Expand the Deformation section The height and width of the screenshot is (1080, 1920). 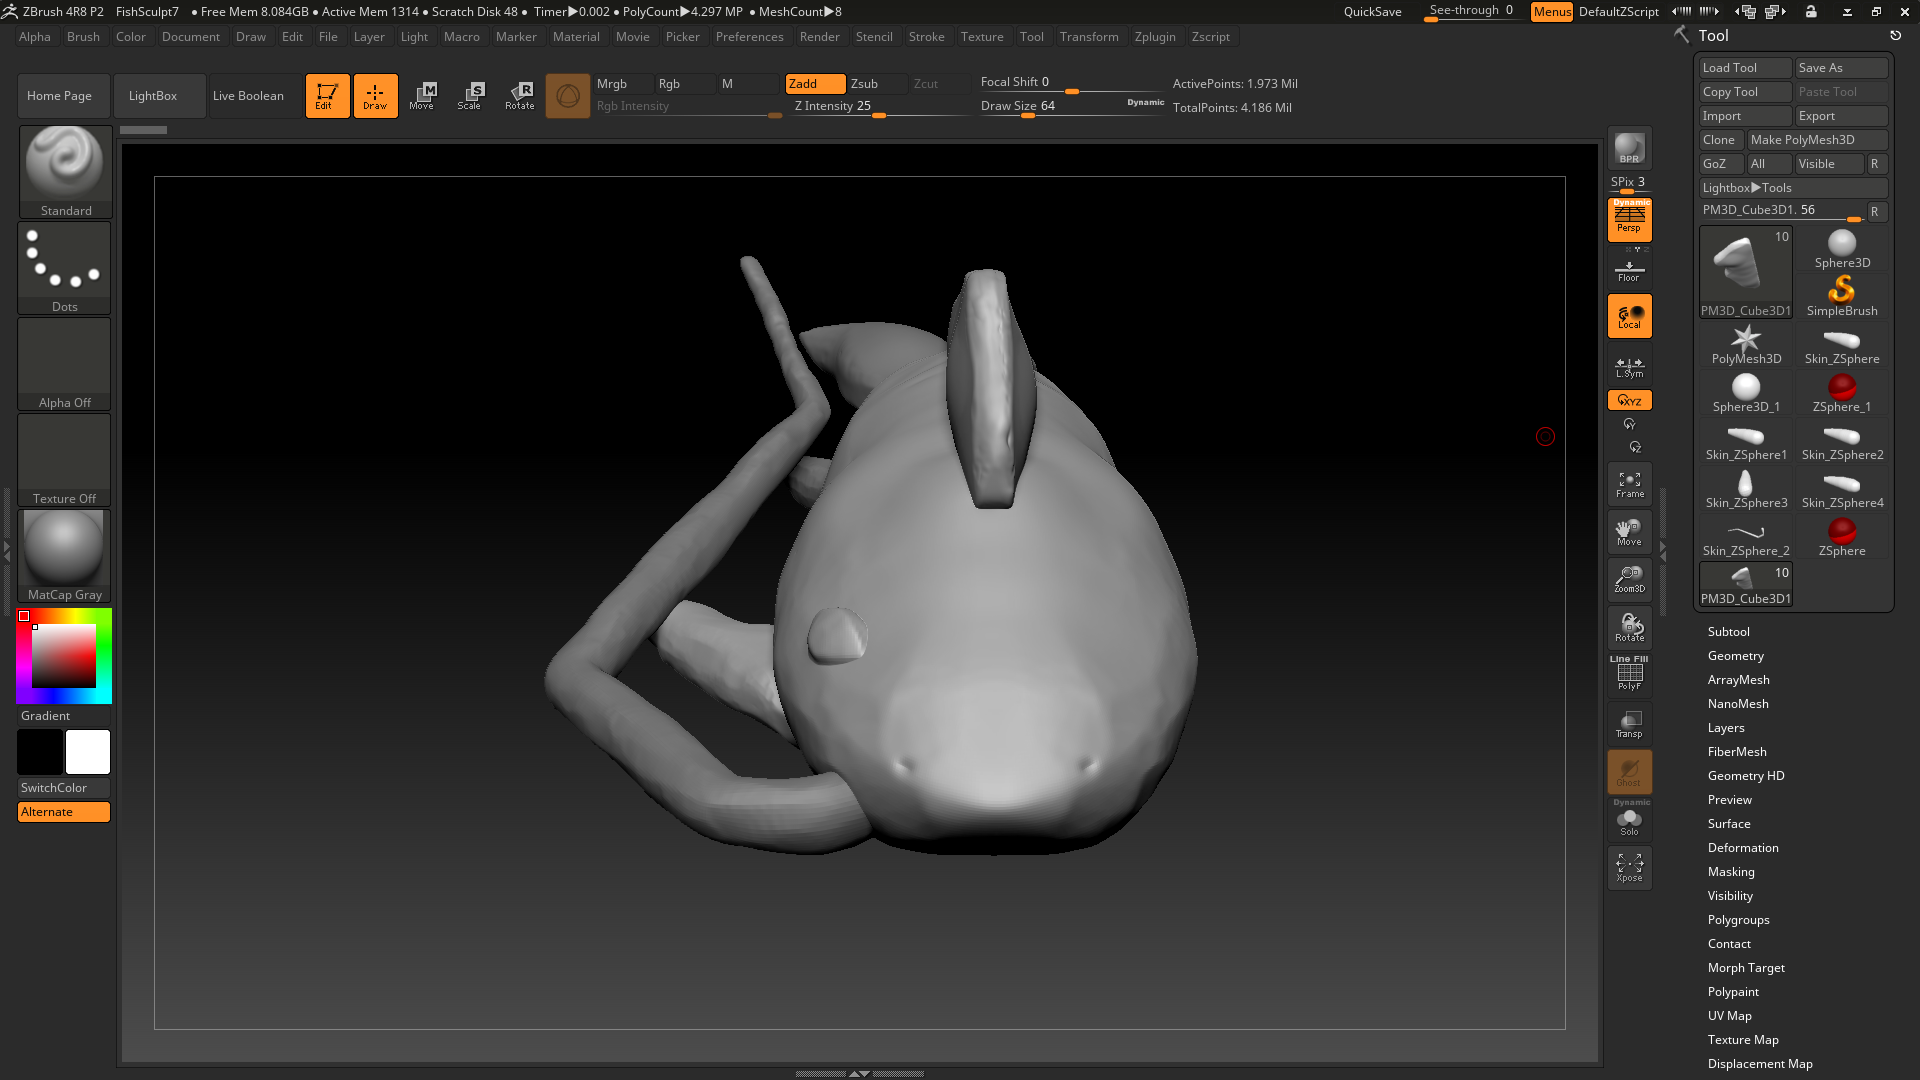[x=1743, y=848]
